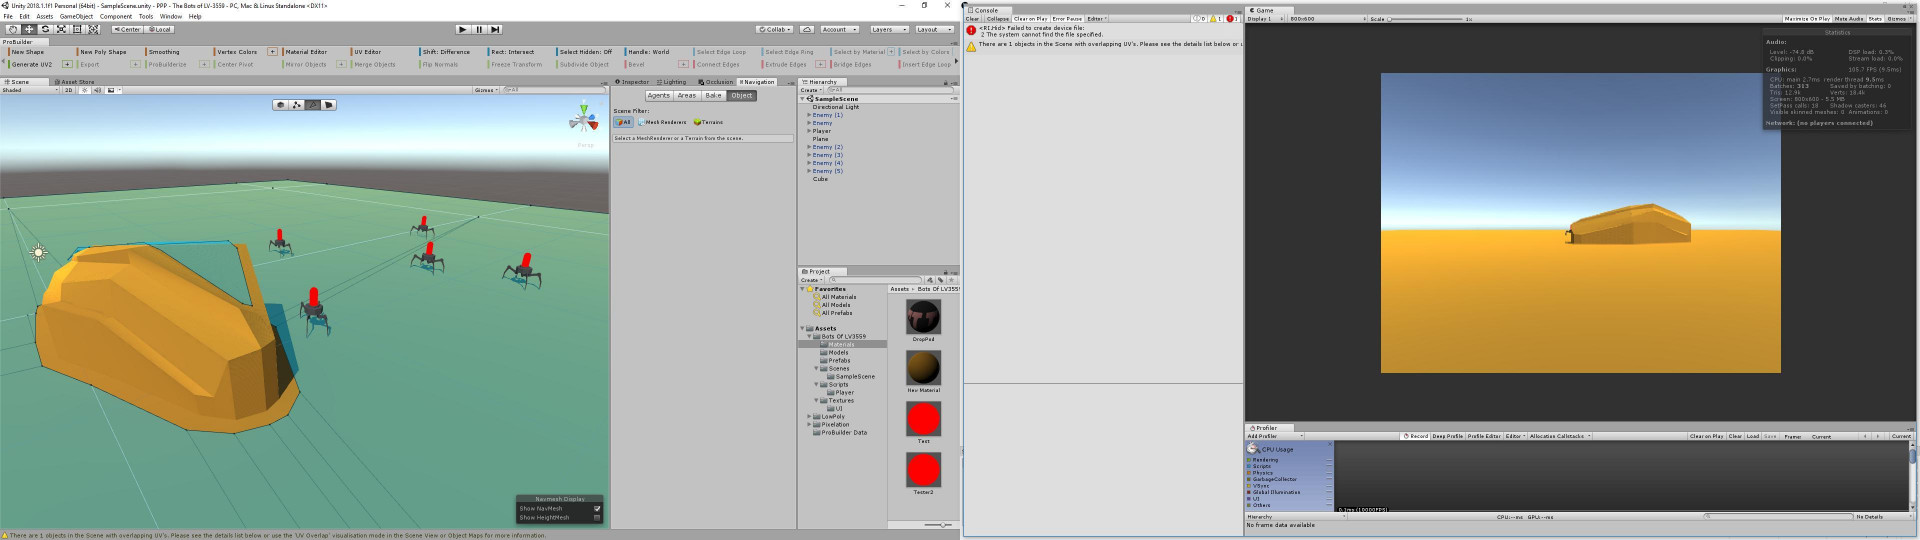
Task: Click the Mesh Renderers scene filter
Action: [x=662, y=122]
